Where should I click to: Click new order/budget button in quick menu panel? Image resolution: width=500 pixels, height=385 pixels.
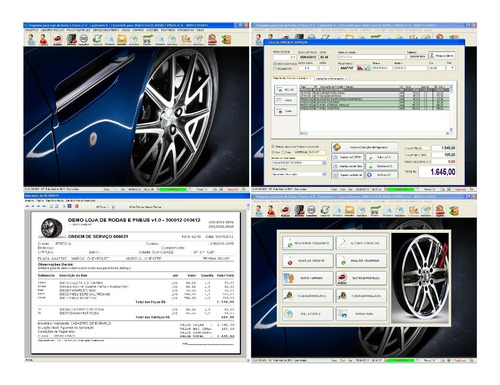pos(308,243)
